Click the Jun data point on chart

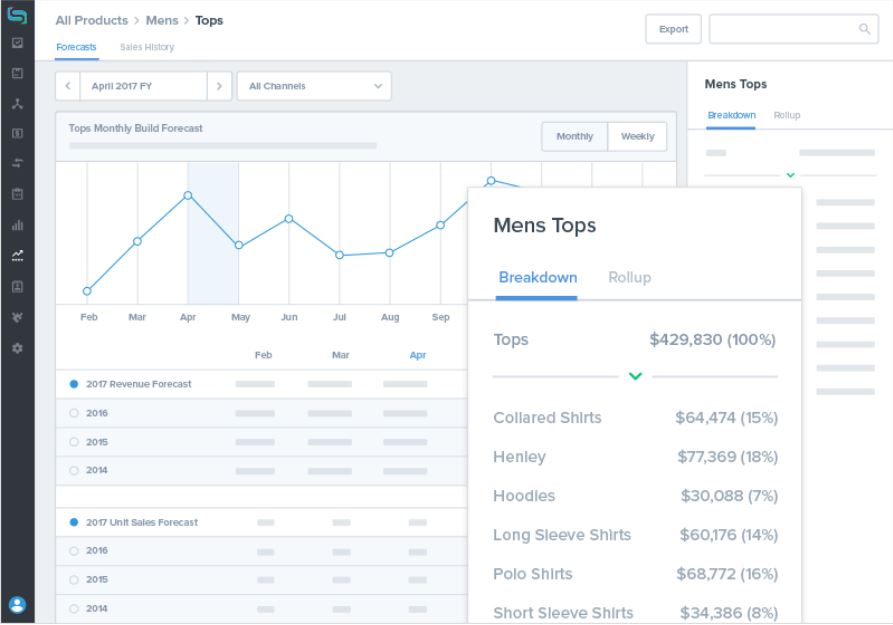pyautogui.click(x=289, y=219)
